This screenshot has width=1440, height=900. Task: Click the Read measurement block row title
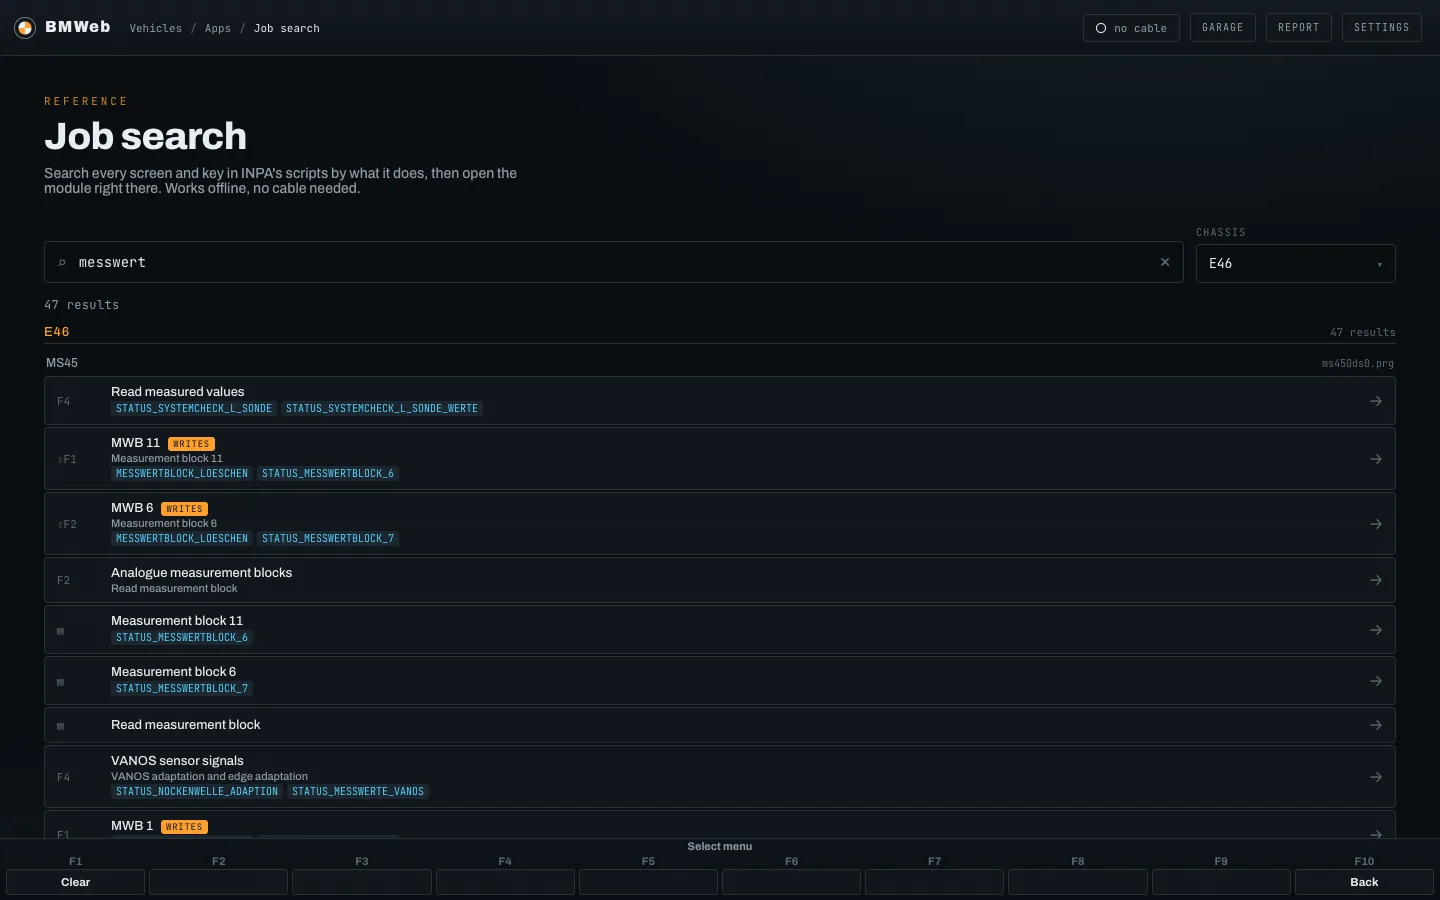click(185, 725)
